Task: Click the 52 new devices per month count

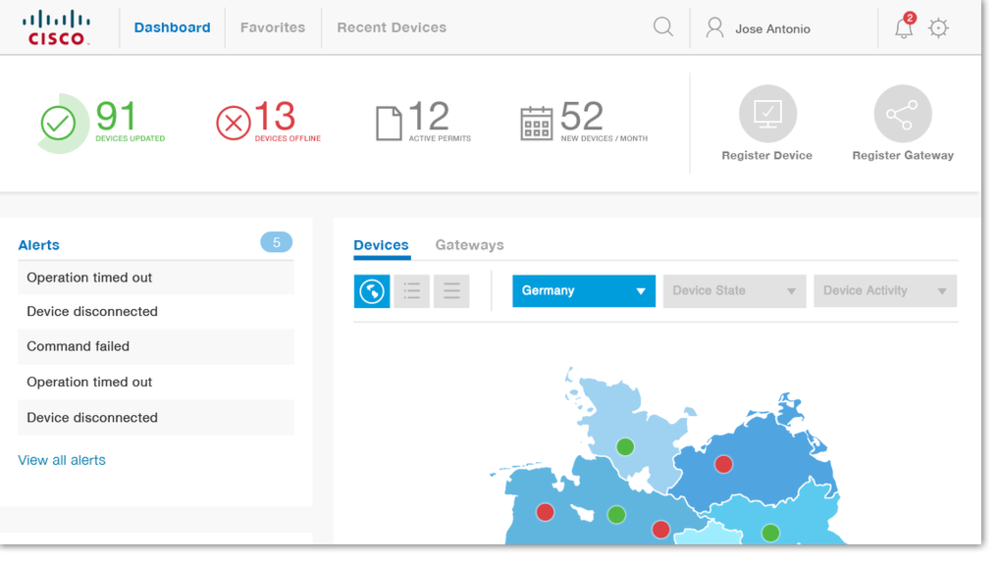Action: pyautogui.click(x=582, y=116)
